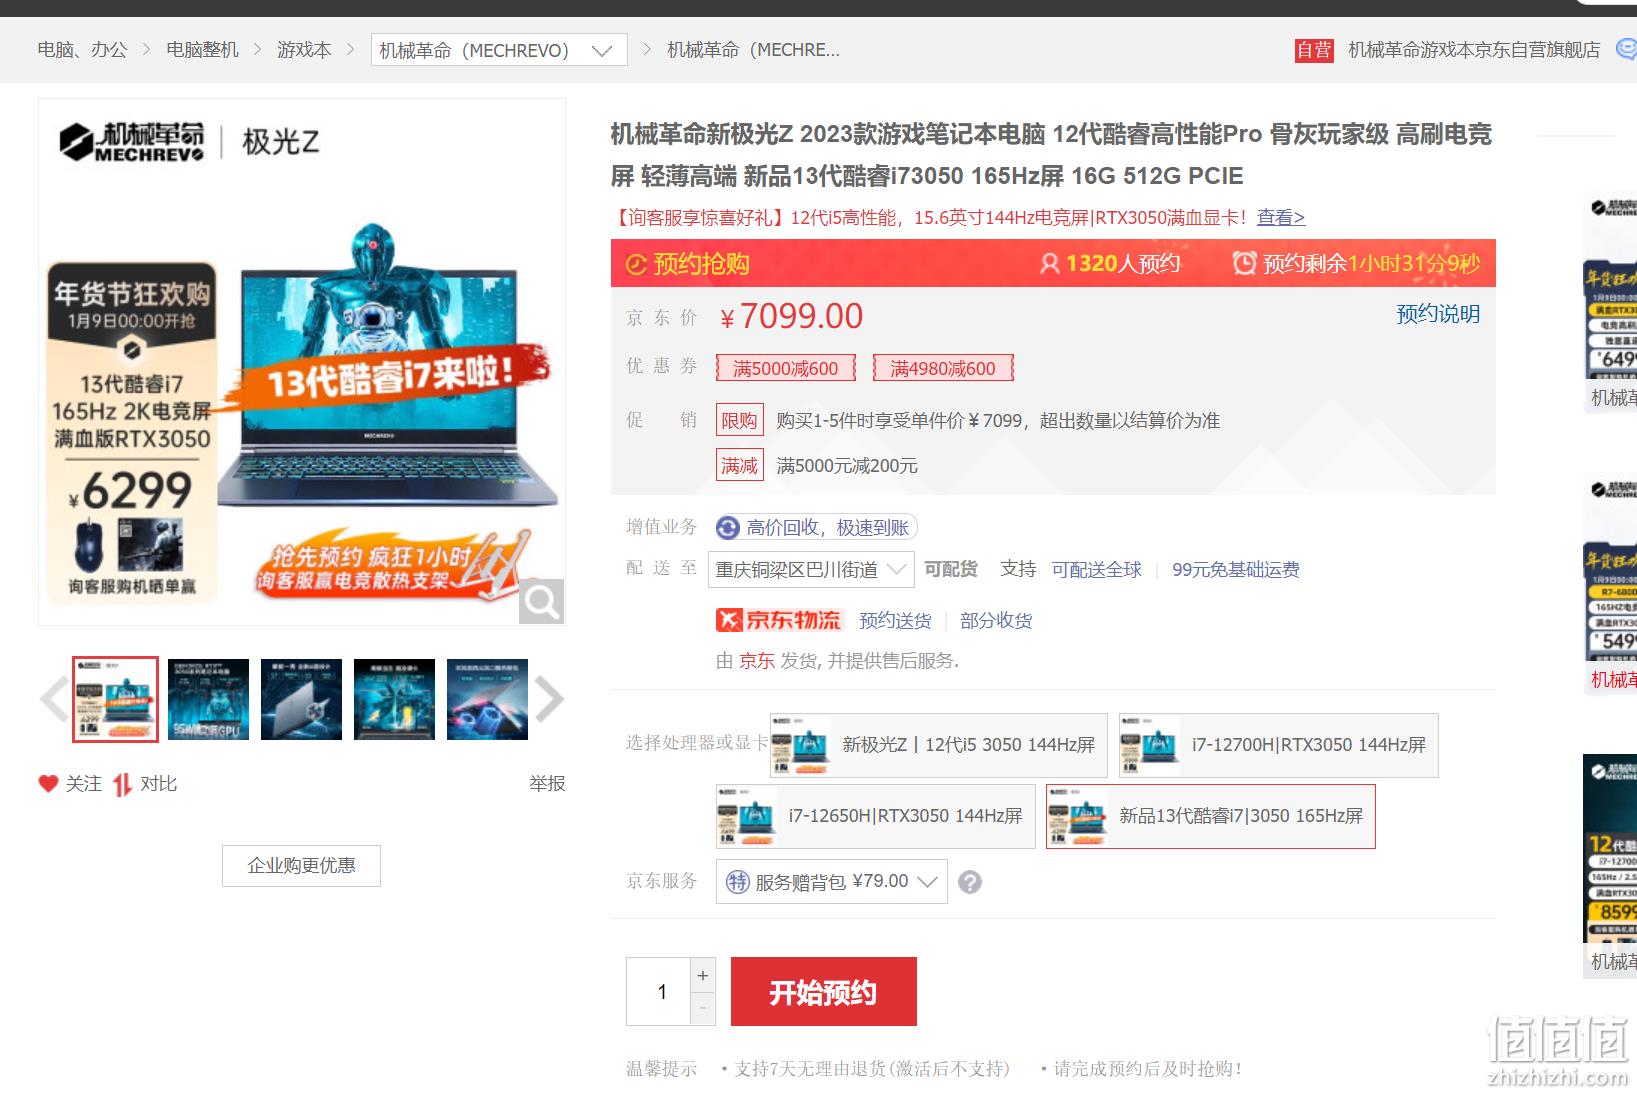Screen dimensions: 1637x1095
Task: Select option i7-12700H|RTX3050 144Hz屏
Action: coord(1278,745)
